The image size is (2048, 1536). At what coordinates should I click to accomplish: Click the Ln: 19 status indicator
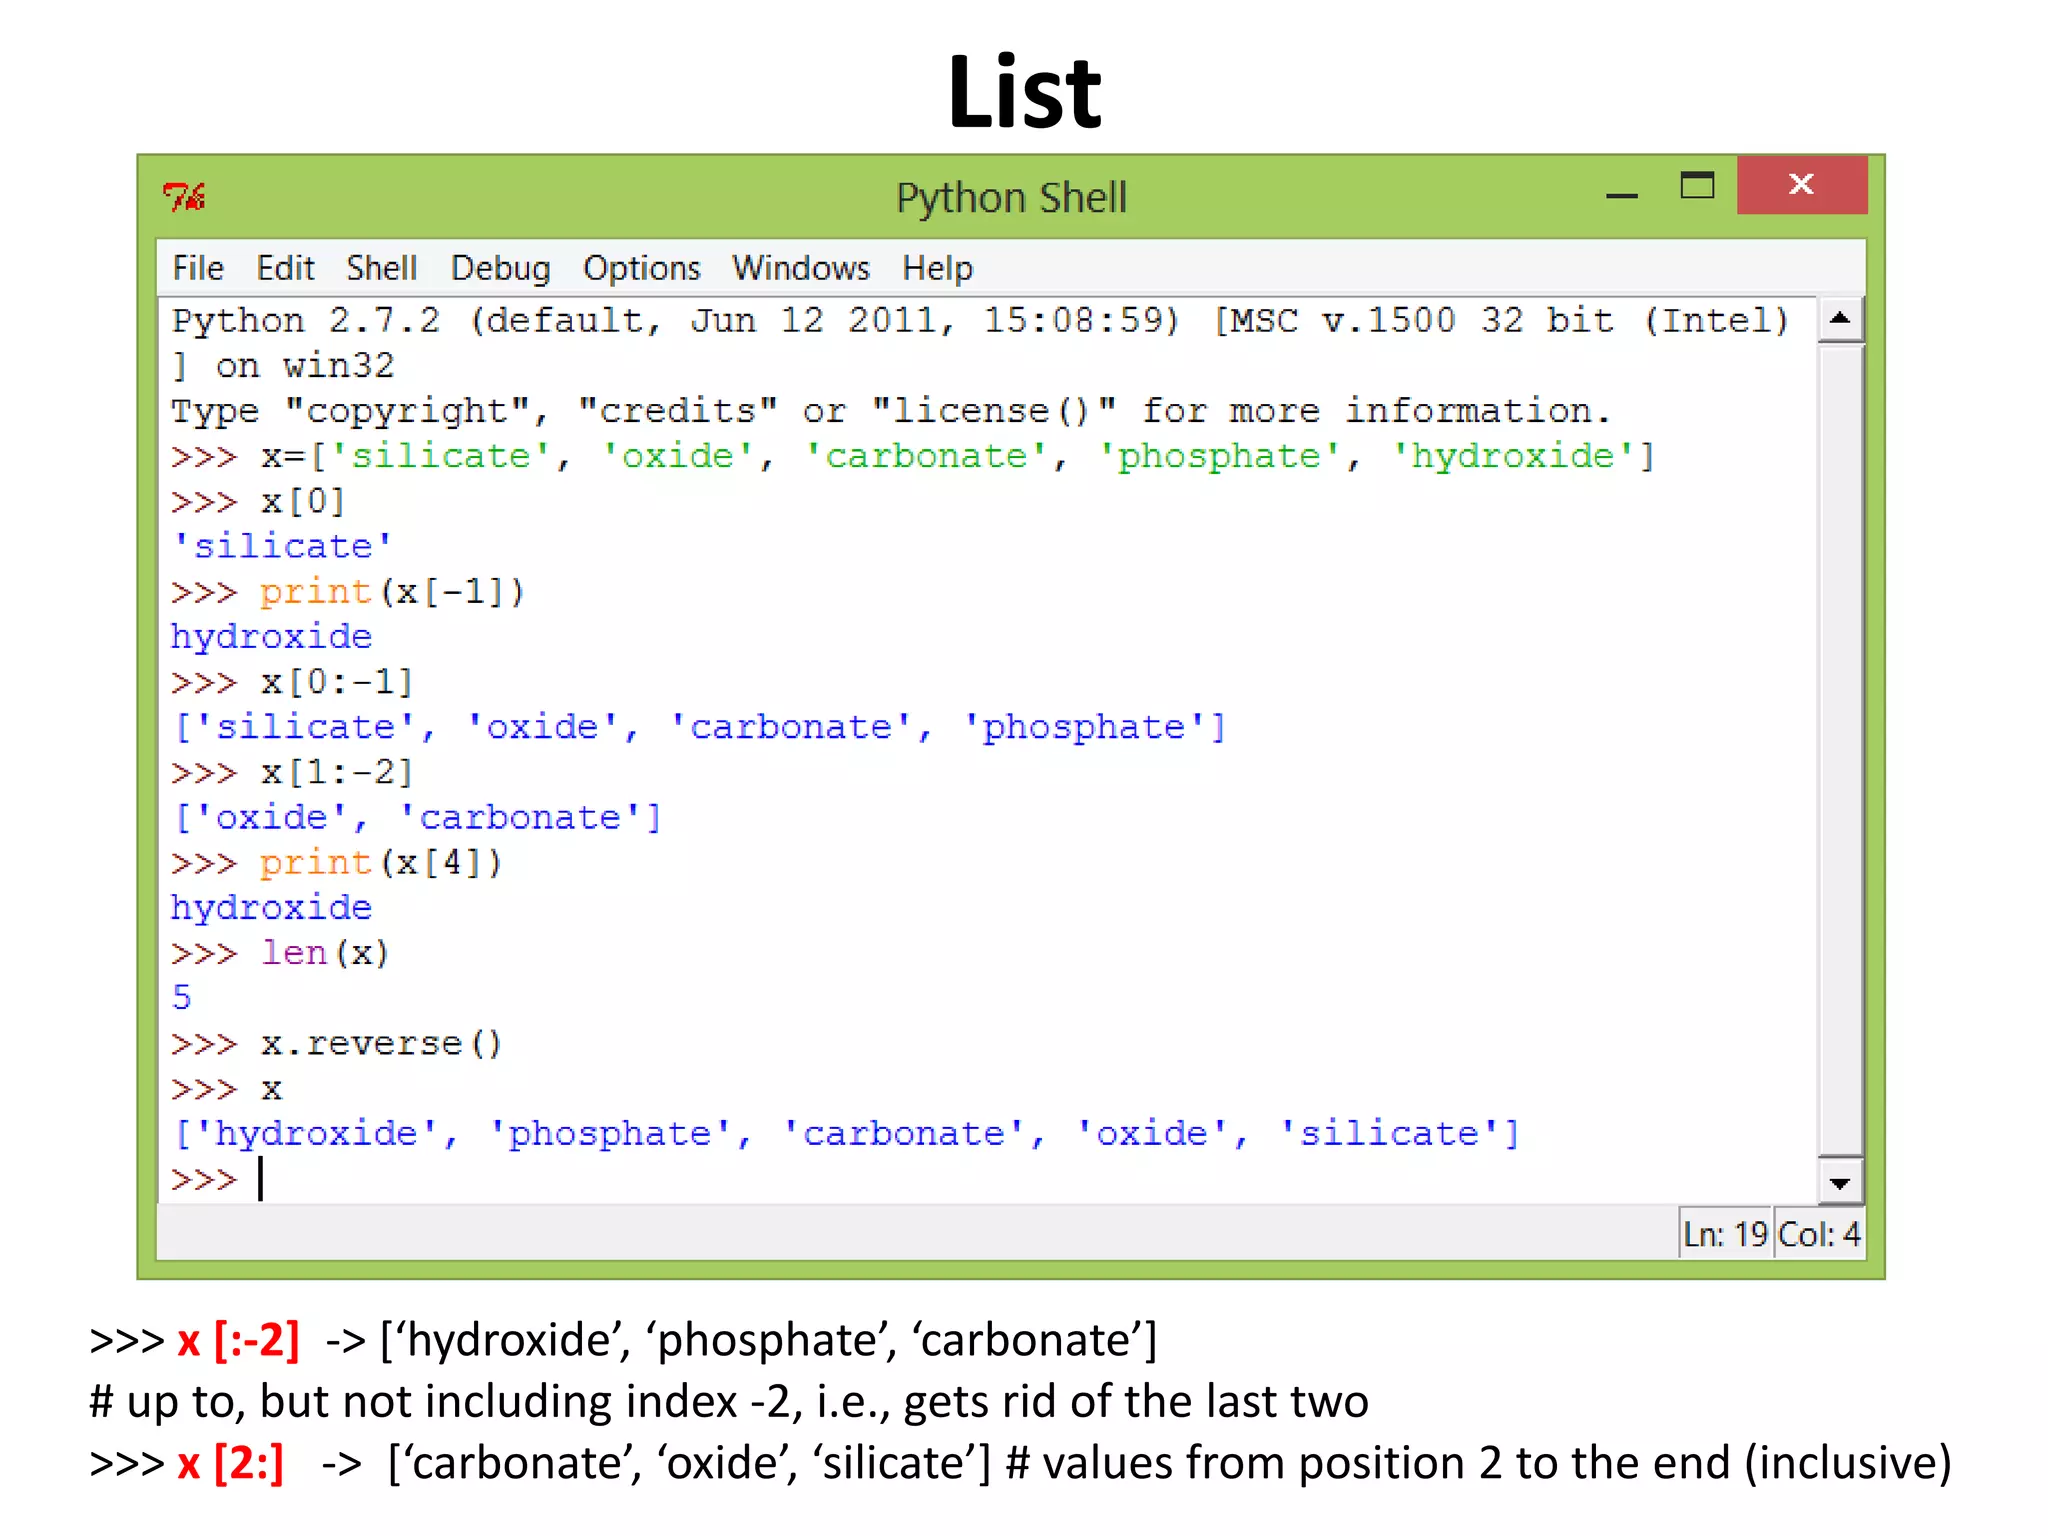(1725, 1234)
